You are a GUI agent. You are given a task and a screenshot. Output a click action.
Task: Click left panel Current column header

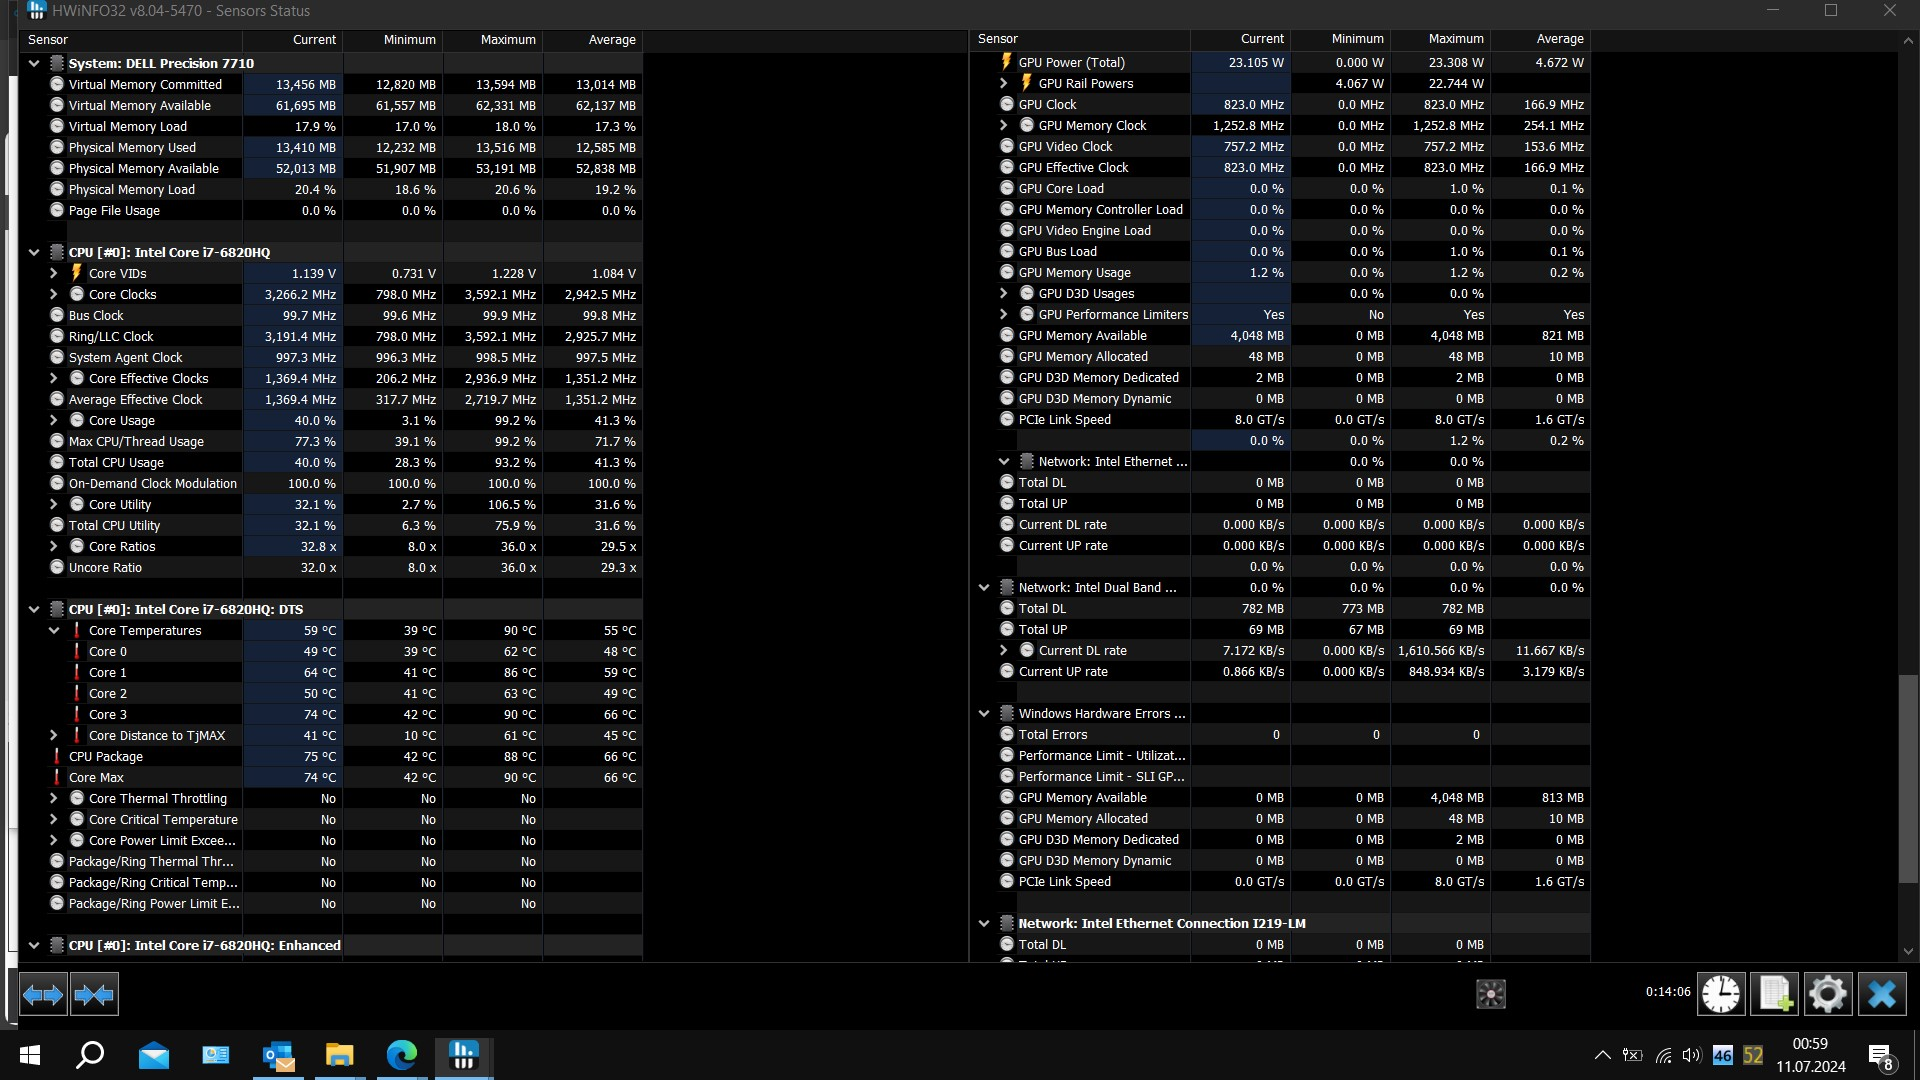292,40
